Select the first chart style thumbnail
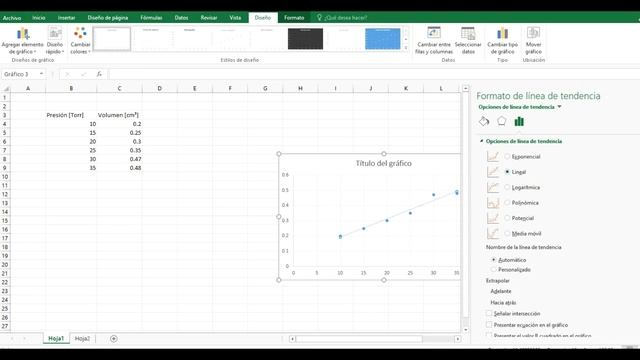The image size is (640, 360). click(x=112, y=39)
